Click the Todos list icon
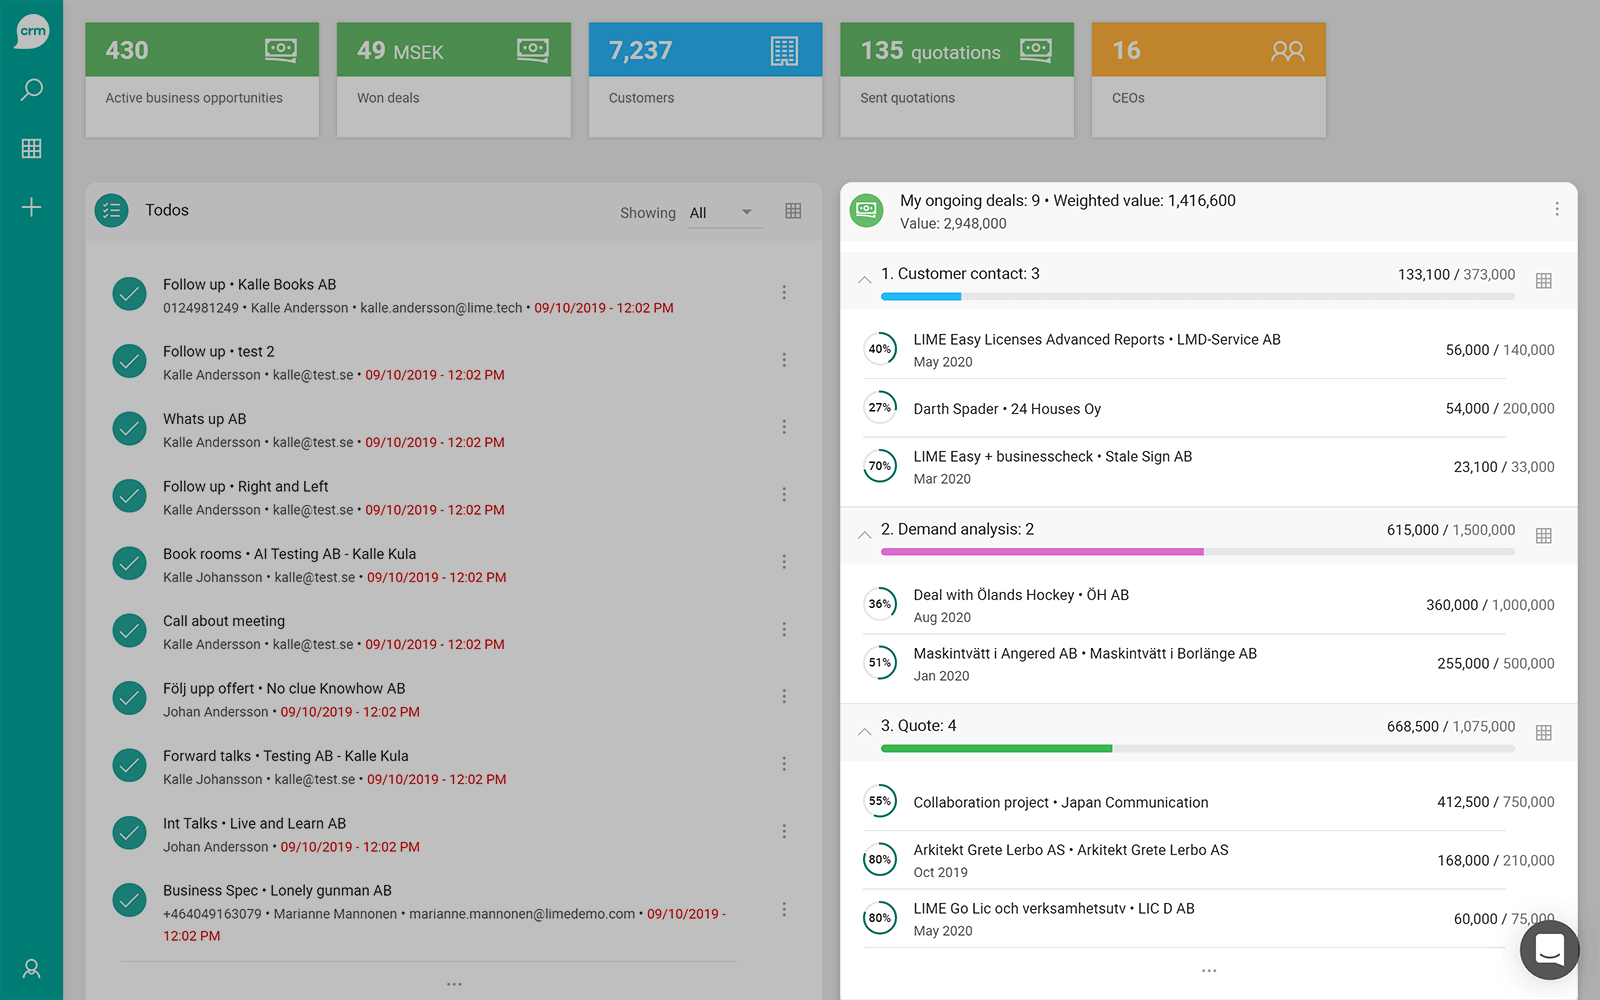Image resolution: width=1600 pixels, height=1000 pixels. (x=112, y=211)
